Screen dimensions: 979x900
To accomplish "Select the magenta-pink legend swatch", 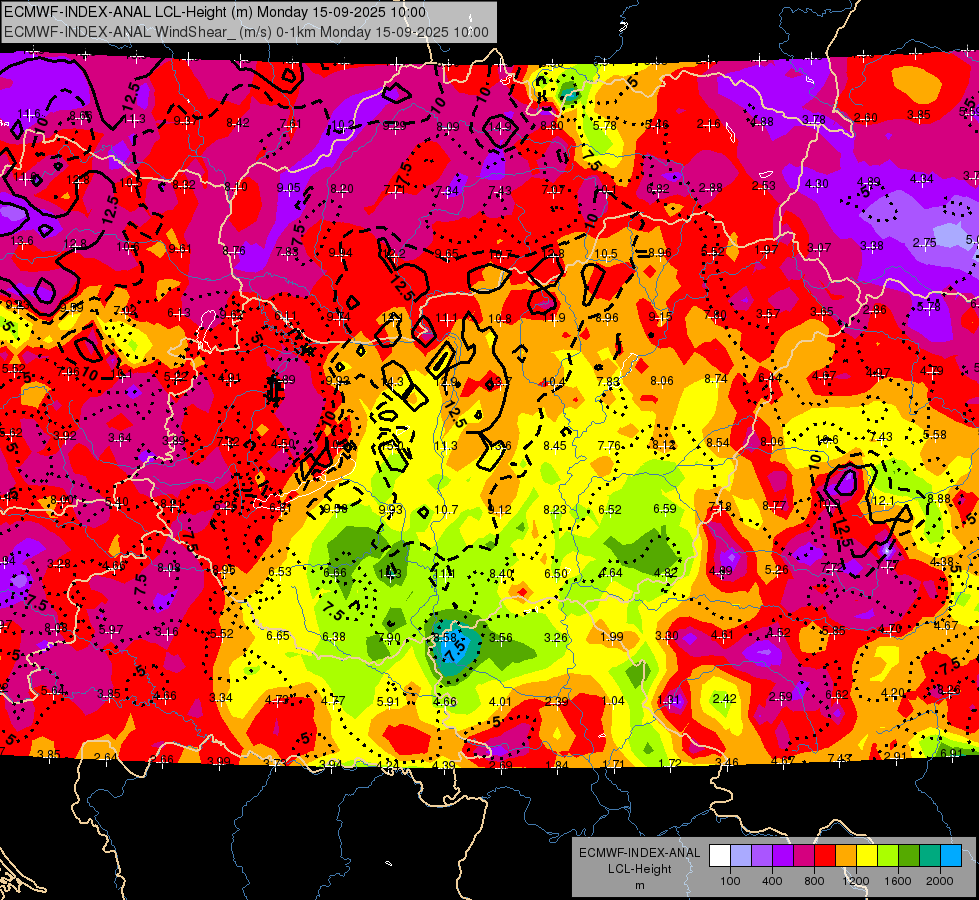I will pyautogui.click(x=804, y=856).
